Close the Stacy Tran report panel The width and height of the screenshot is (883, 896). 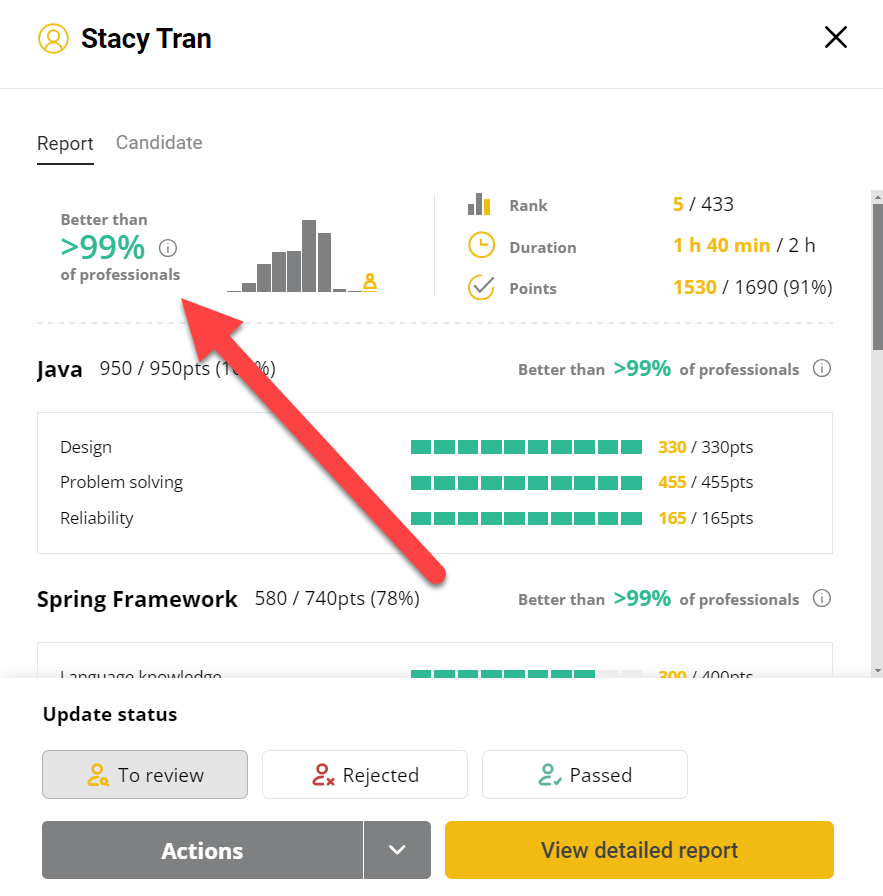(835, 38)
